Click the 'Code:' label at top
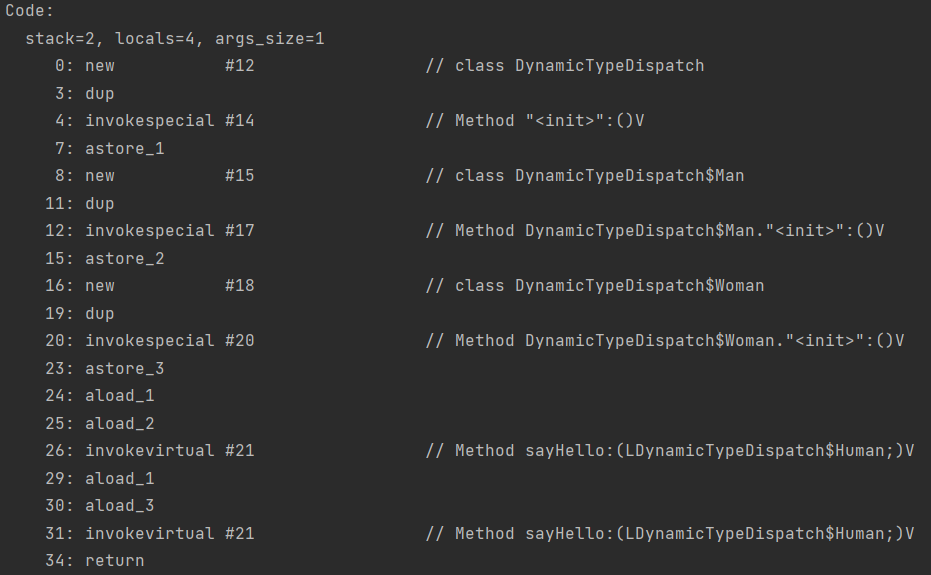Image resolution: width=931 pixels, height=575 pixels. pos(30,11)
